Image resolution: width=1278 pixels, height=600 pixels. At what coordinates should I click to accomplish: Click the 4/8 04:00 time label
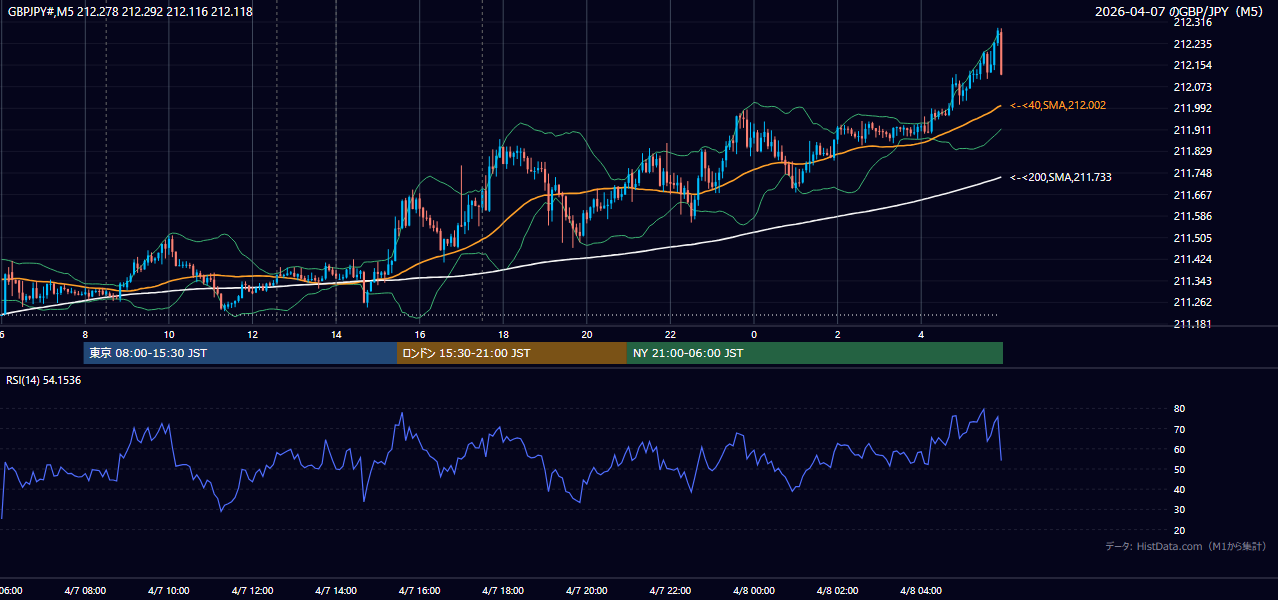pos(921,591)
